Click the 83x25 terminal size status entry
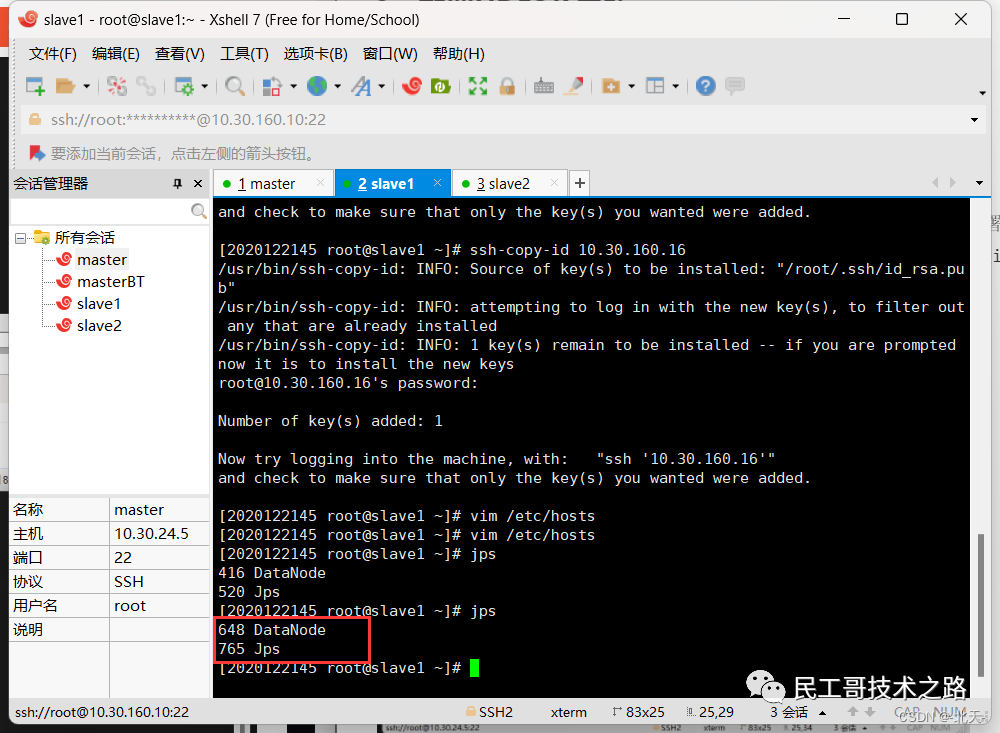This screenshot has width=1000, height=733. coord(638,712)
